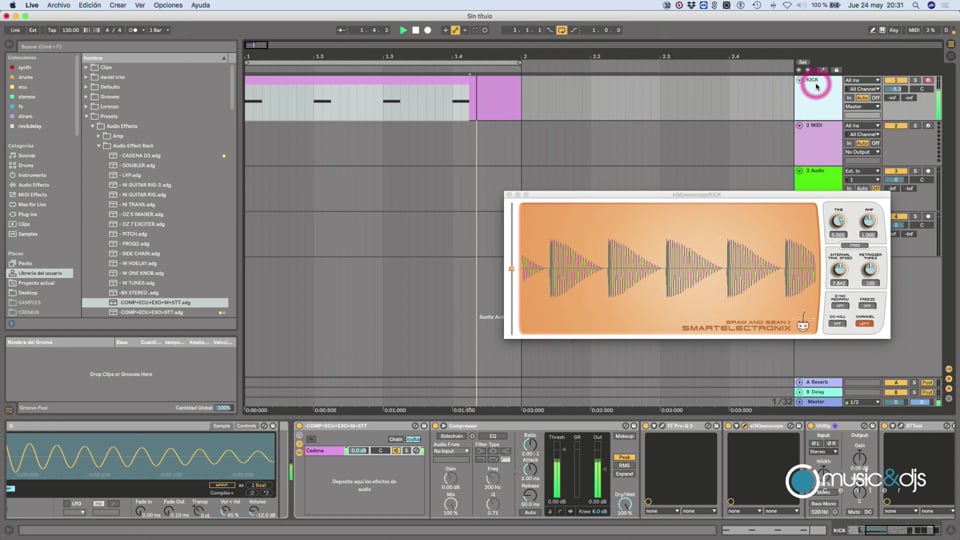Viewport: 960px width, 540px height.
Task: Toggle the KICK track activator labeled 1
Action: (x=895, y=80)
